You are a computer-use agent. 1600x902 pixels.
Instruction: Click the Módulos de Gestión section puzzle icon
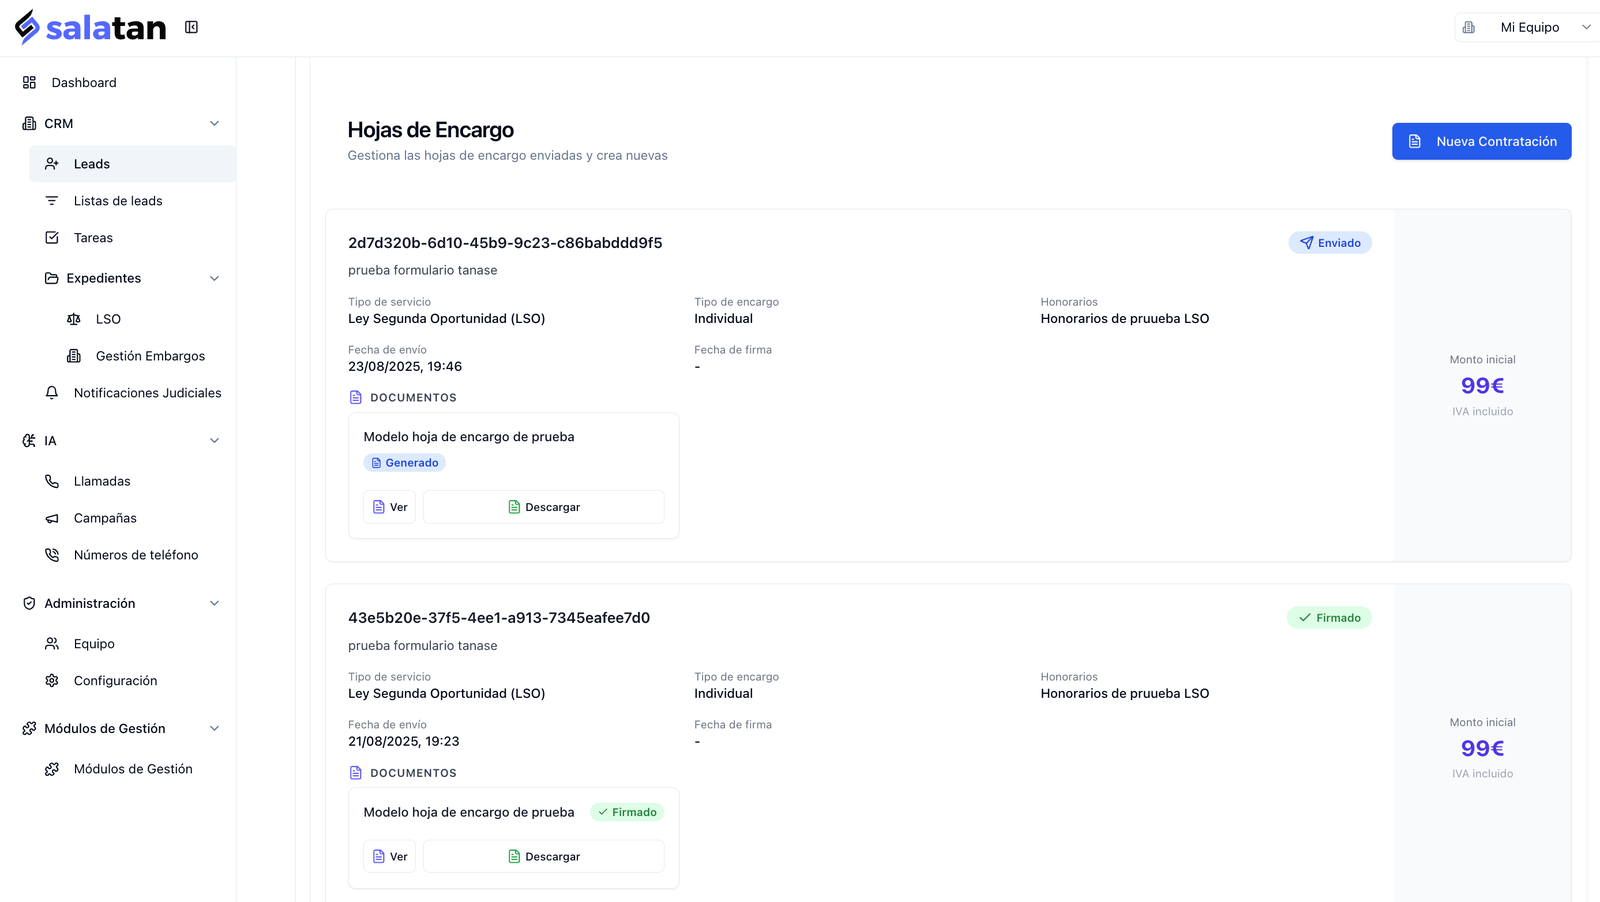coord(29,728)
